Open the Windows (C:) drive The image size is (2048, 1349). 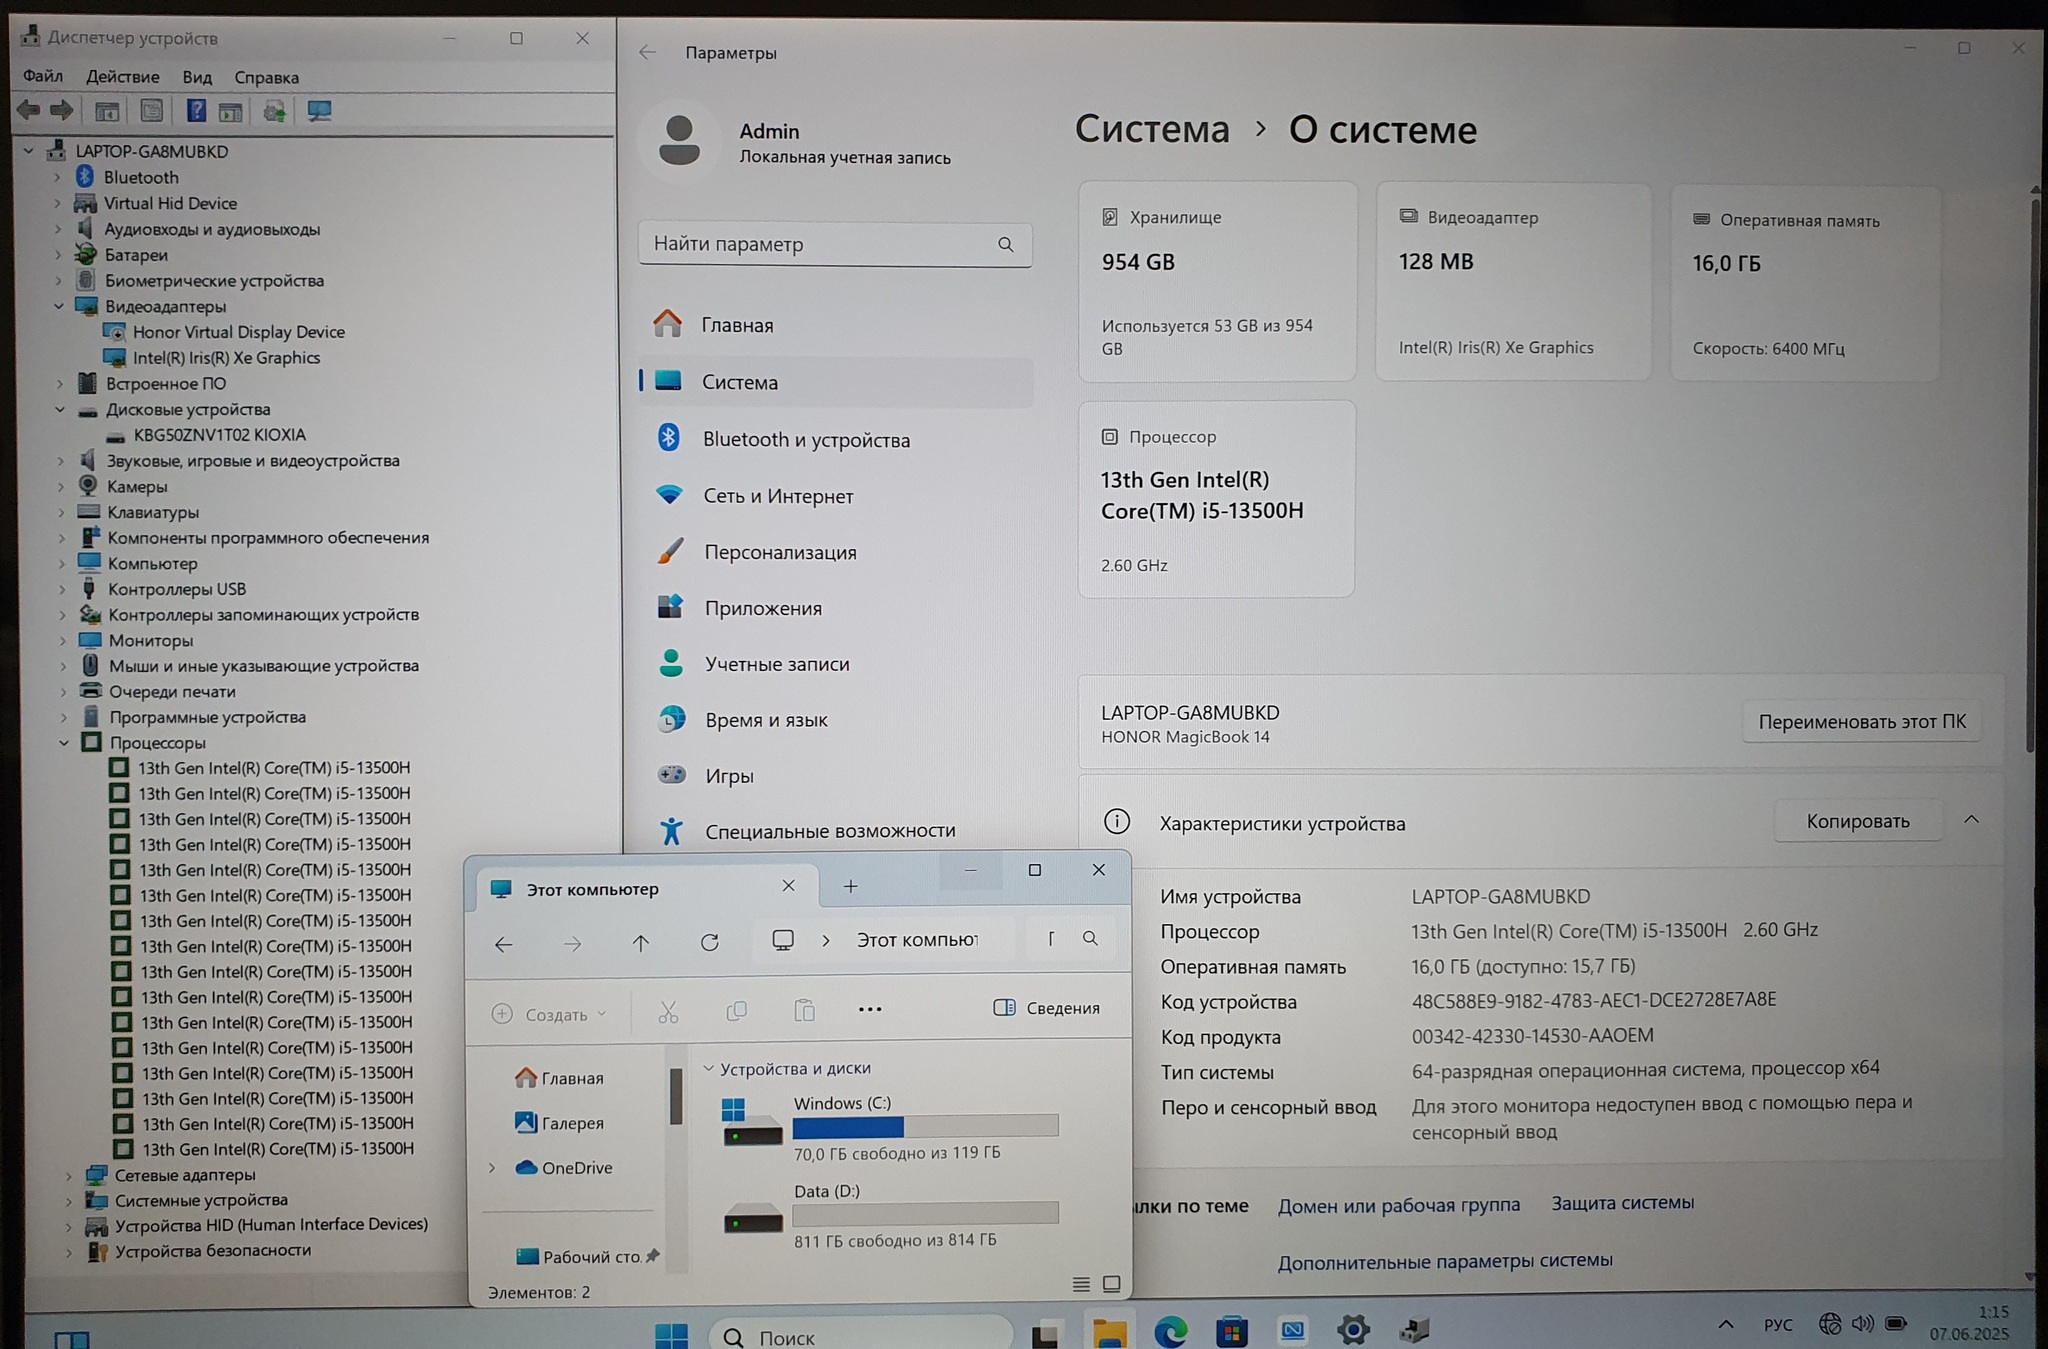click(842, 1103)
